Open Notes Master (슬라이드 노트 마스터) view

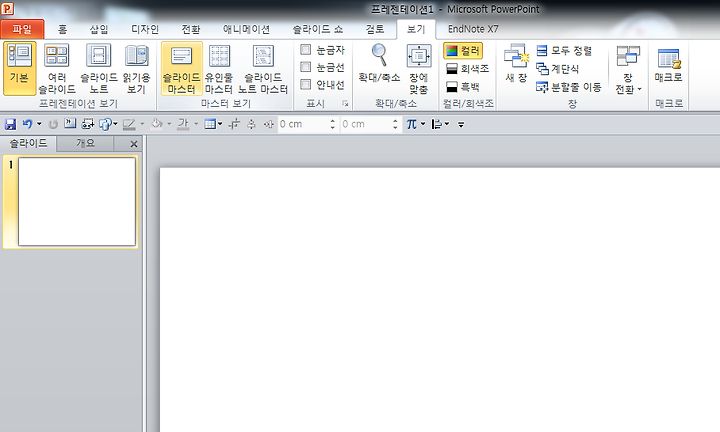[263, 68]
